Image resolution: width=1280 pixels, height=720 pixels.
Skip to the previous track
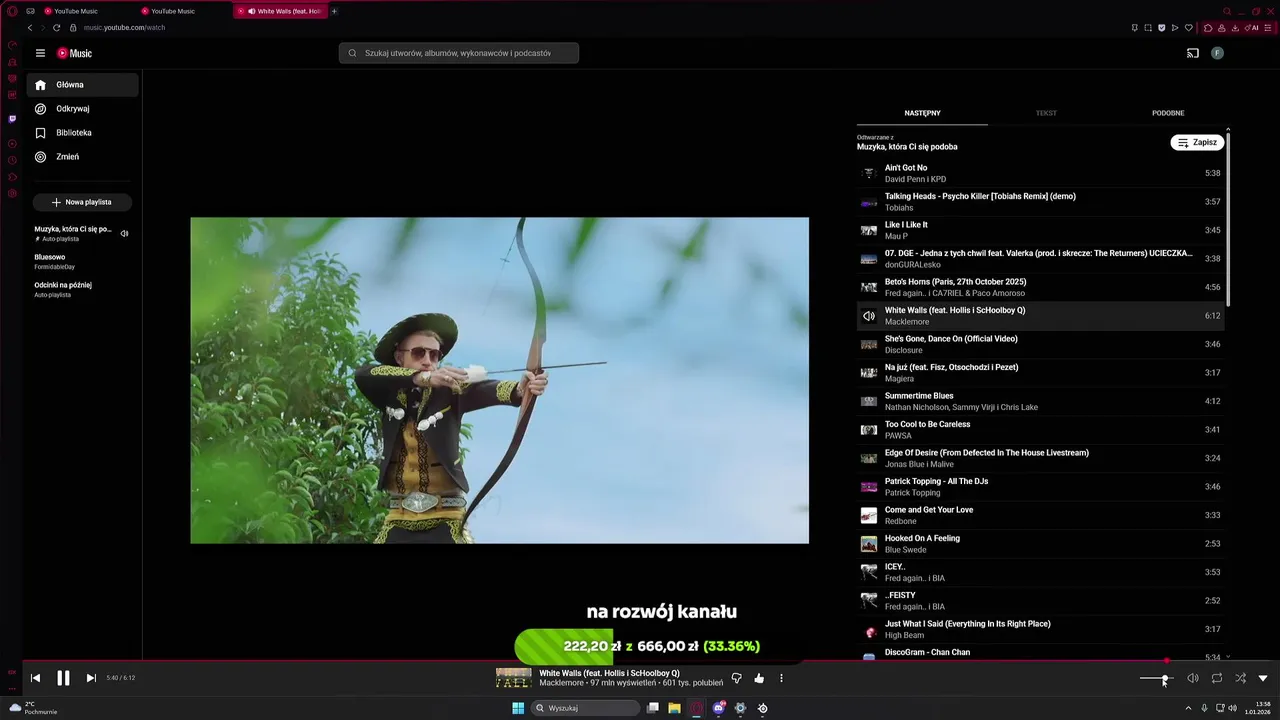coord(35,678)
